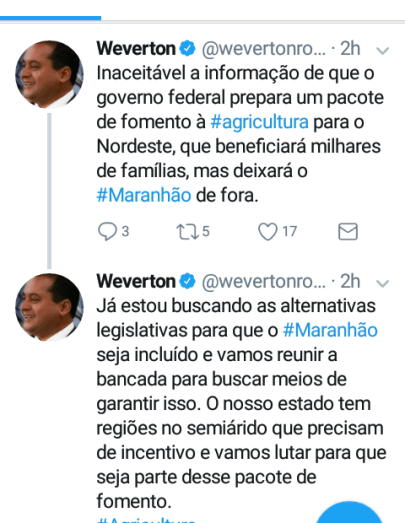This screenshot has height=523, width=405.
Task: Open #Maranhão hashtag in second tweet
Action: click(330, 330)
